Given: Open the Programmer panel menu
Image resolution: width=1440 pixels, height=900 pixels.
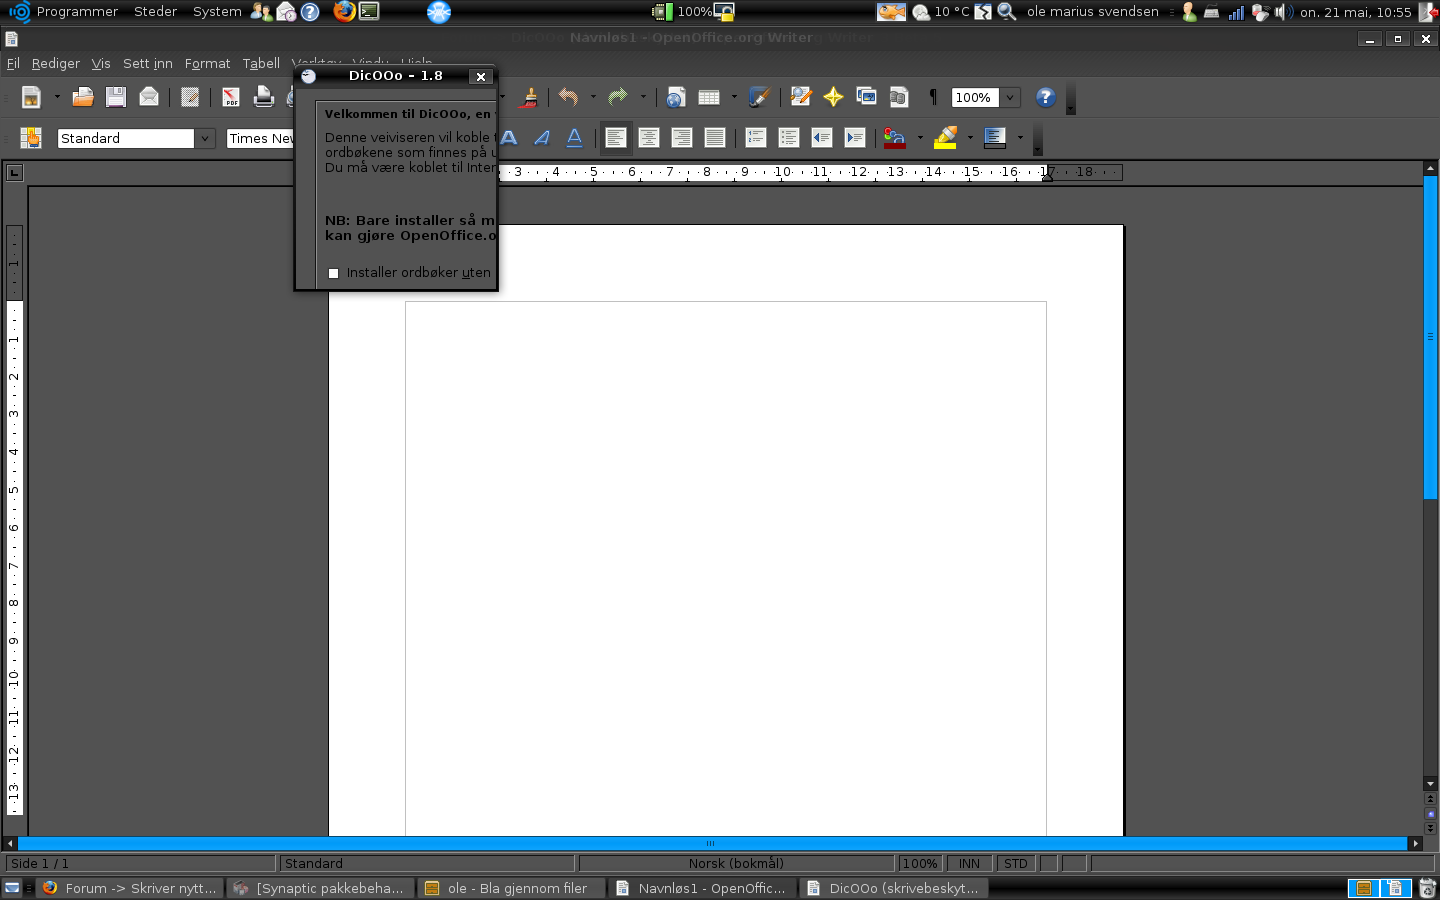Looking at the screenshot, I should [x=77, y=12].
